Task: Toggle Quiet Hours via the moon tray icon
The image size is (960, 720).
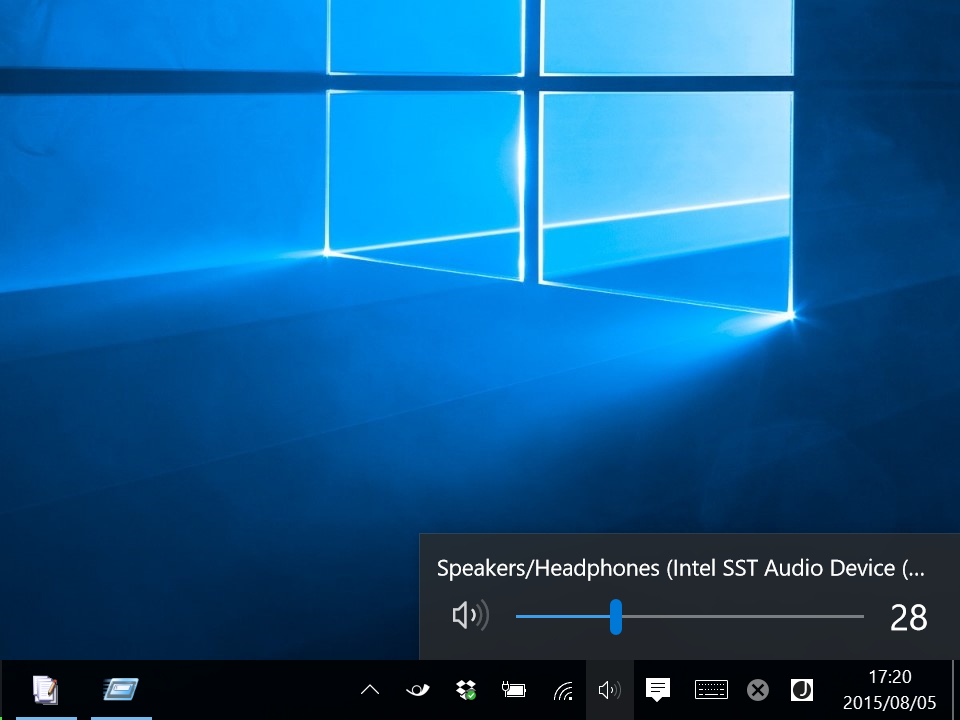Action: coord(803,689)
